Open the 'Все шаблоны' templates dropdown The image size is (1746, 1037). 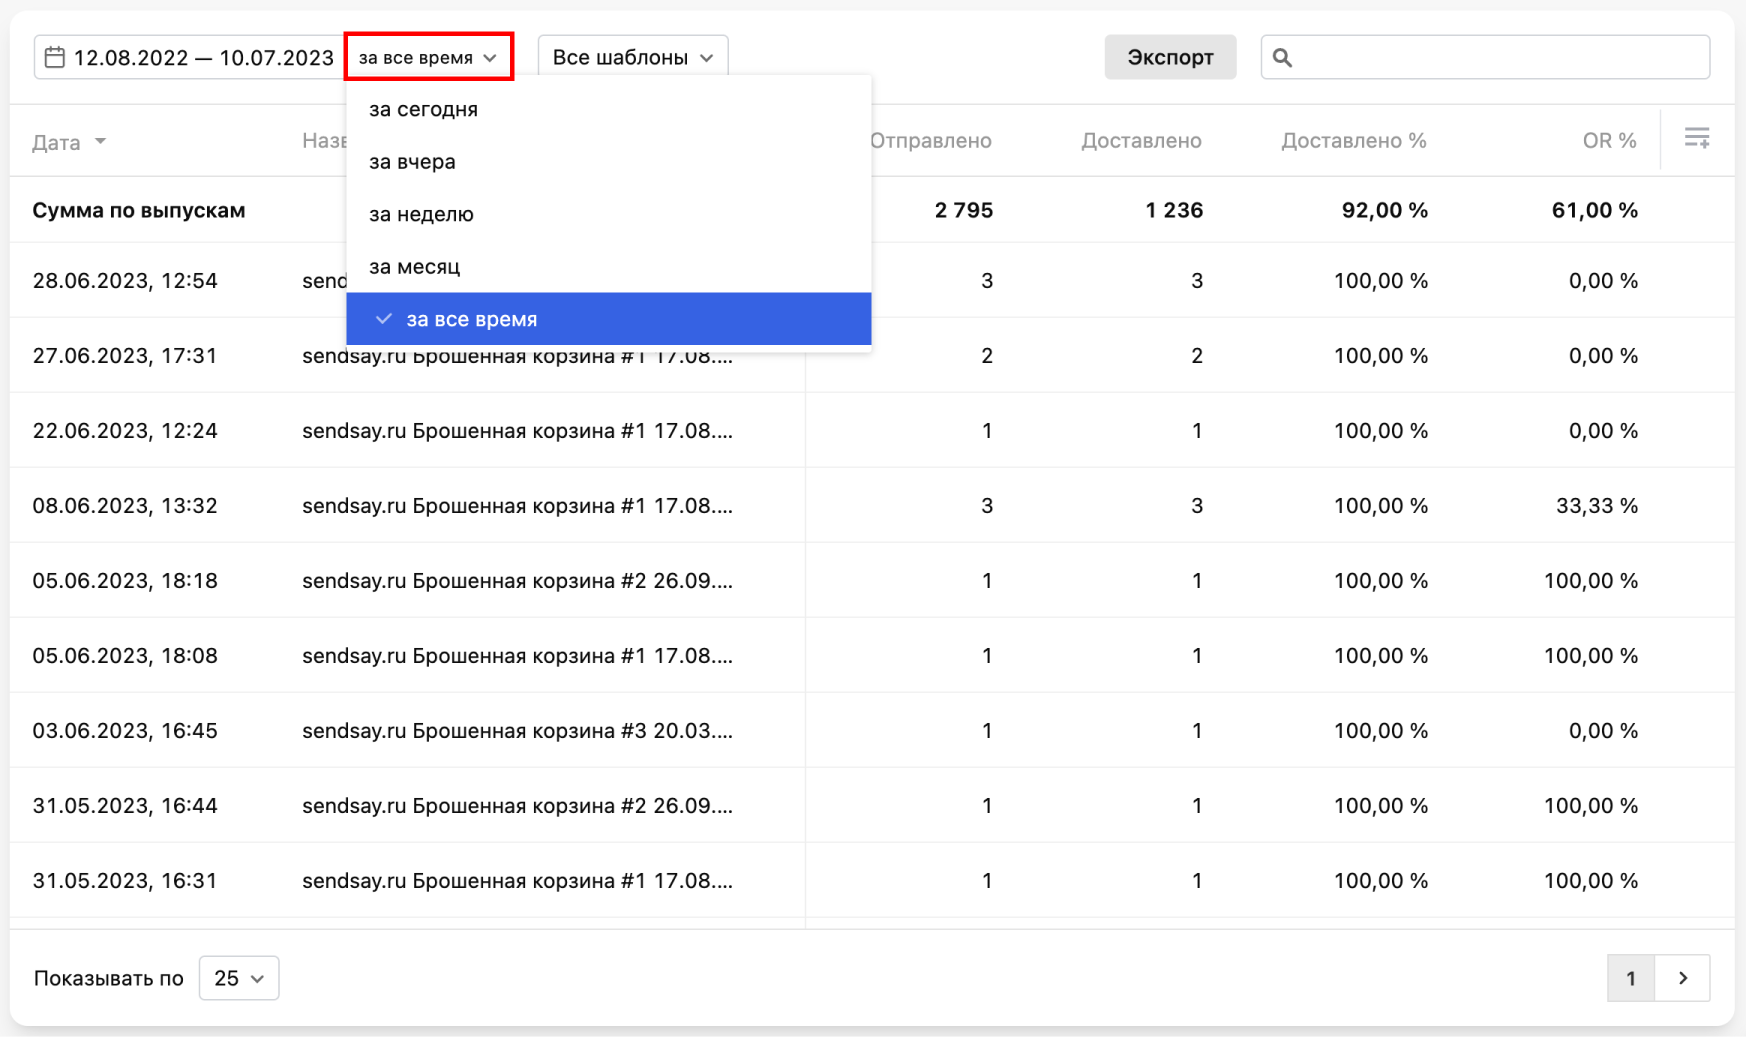(632, 57)
